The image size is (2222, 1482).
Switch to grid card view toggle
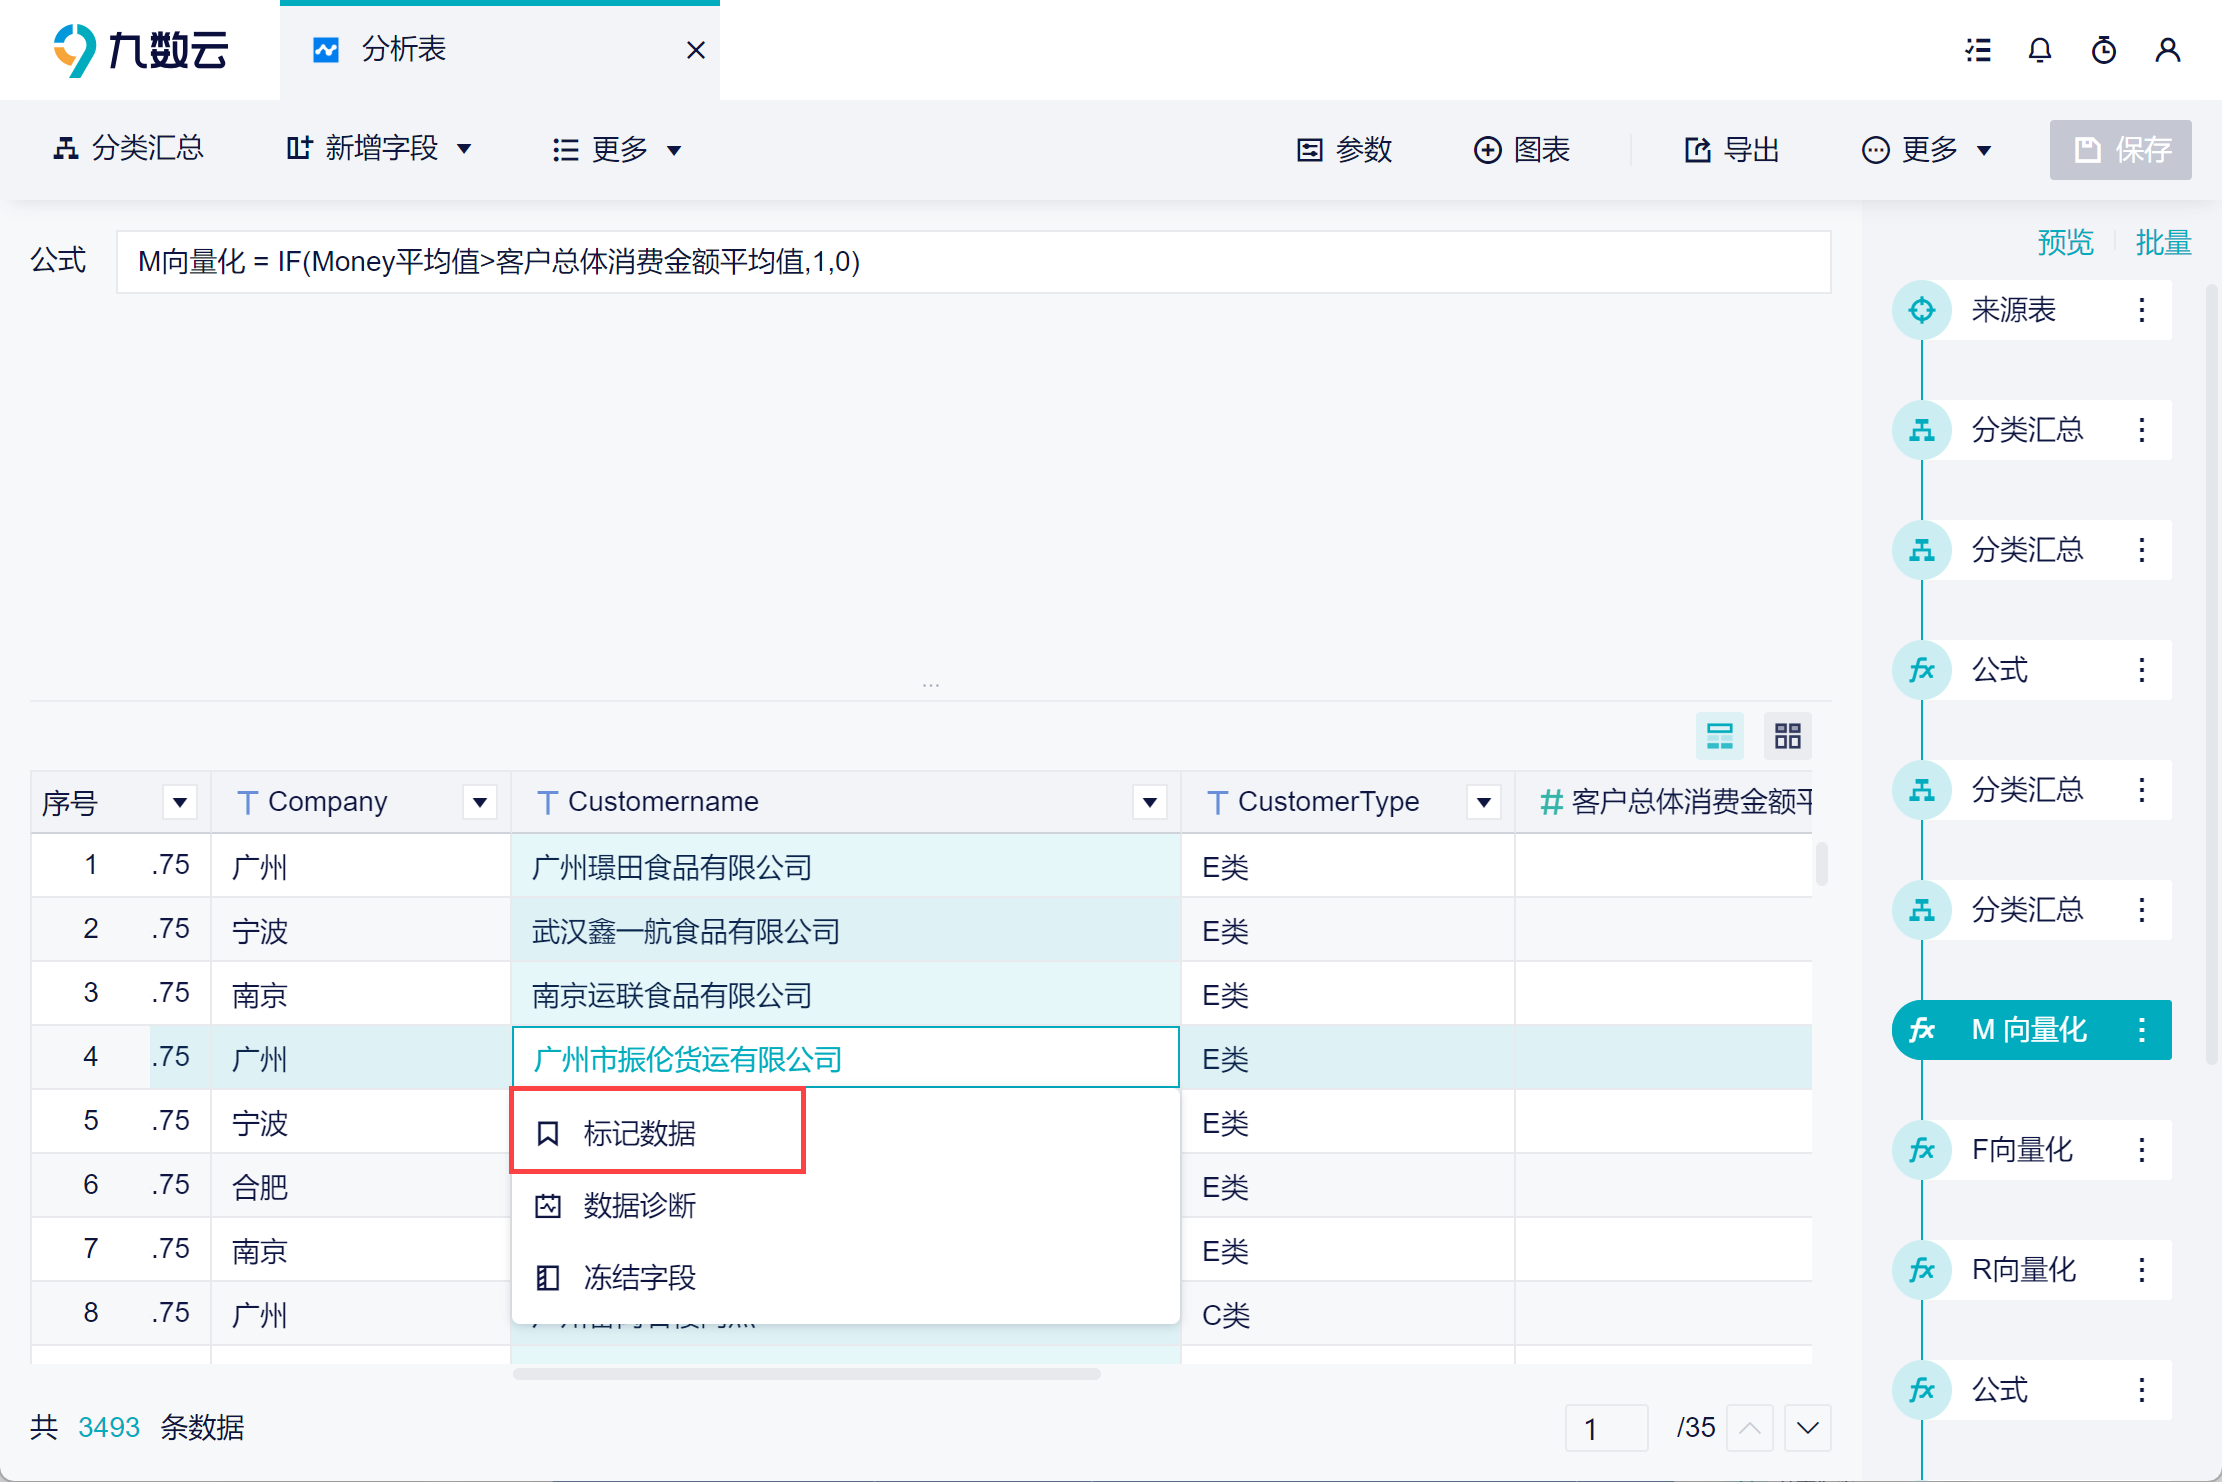coord(1787,736)
